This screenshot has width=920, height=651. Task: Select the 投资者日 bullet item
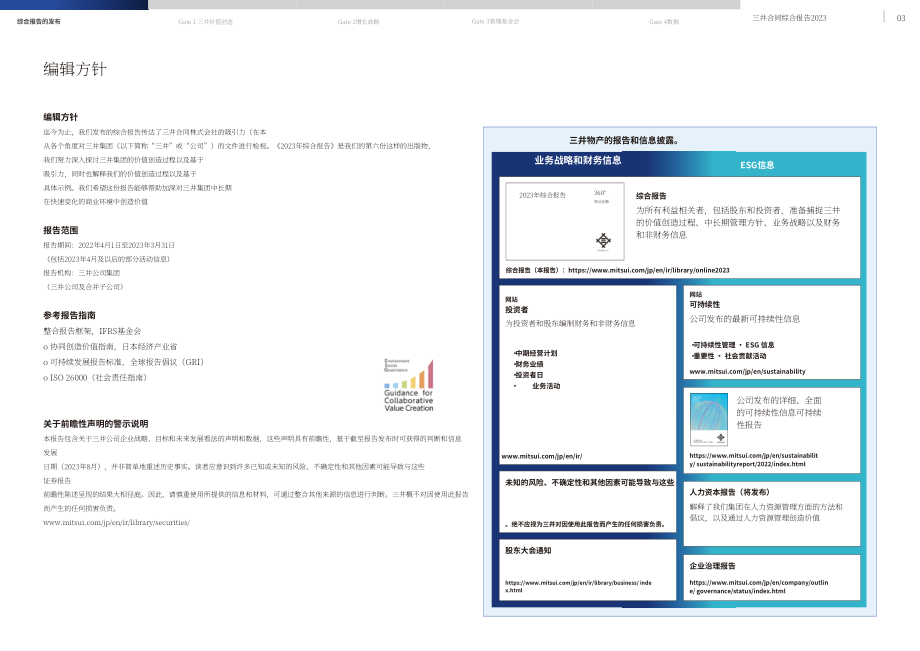click(x=529, y=375)
